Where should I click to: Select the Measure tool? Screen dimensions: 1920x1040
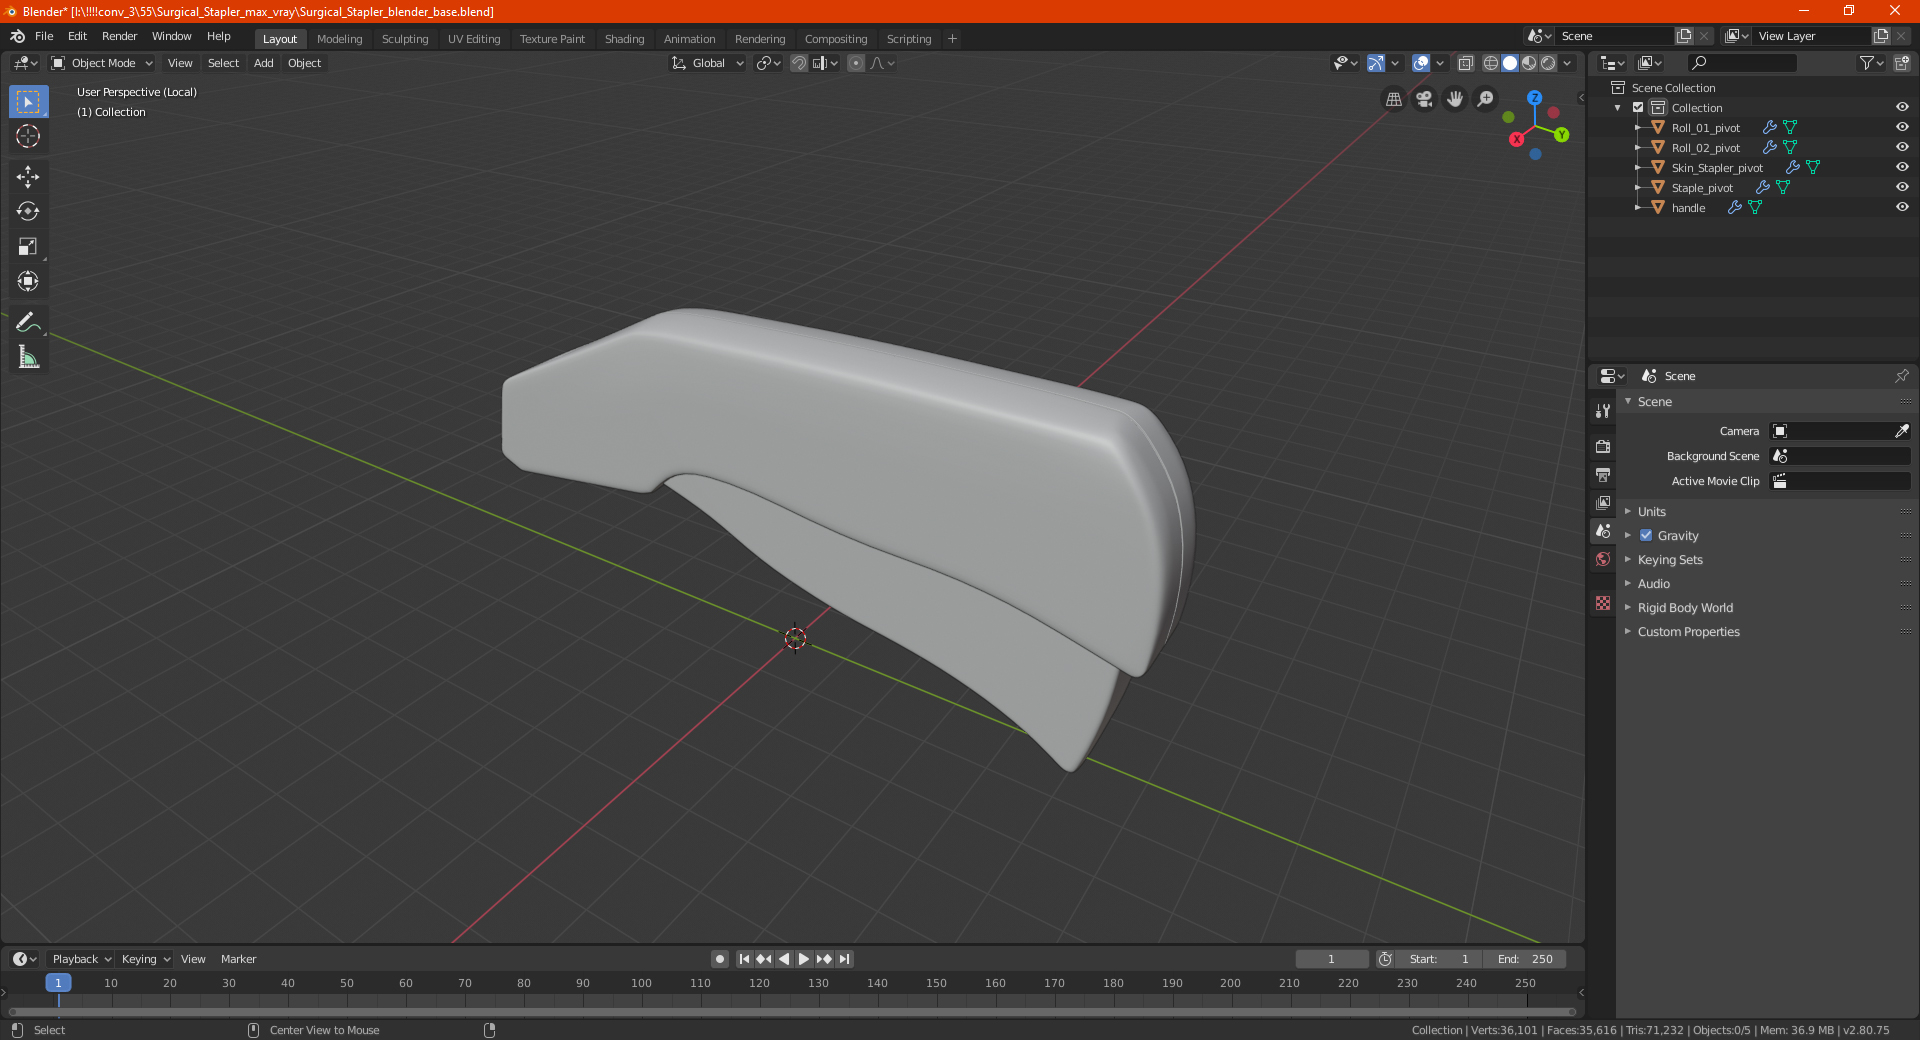pyautogui.click(x=28, y=357)
